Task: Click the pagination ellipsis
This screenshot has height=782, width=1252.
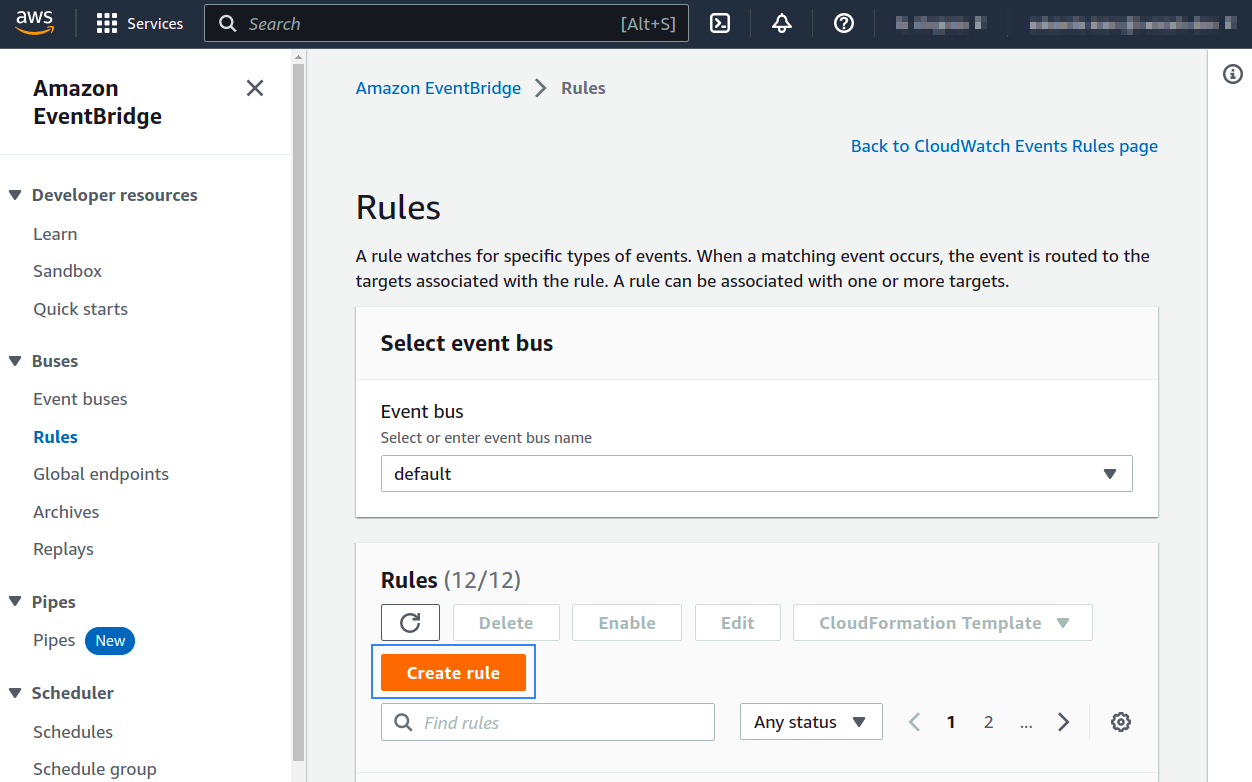Action: [1026, 722]
